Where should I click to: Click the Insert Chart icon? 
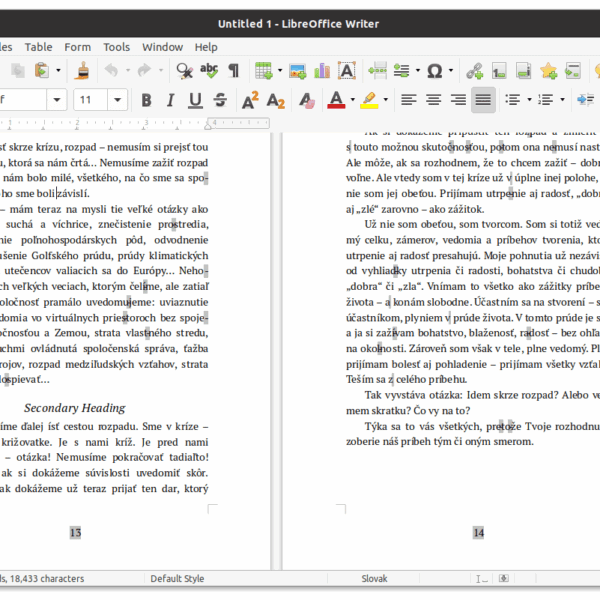click(322, 71)
